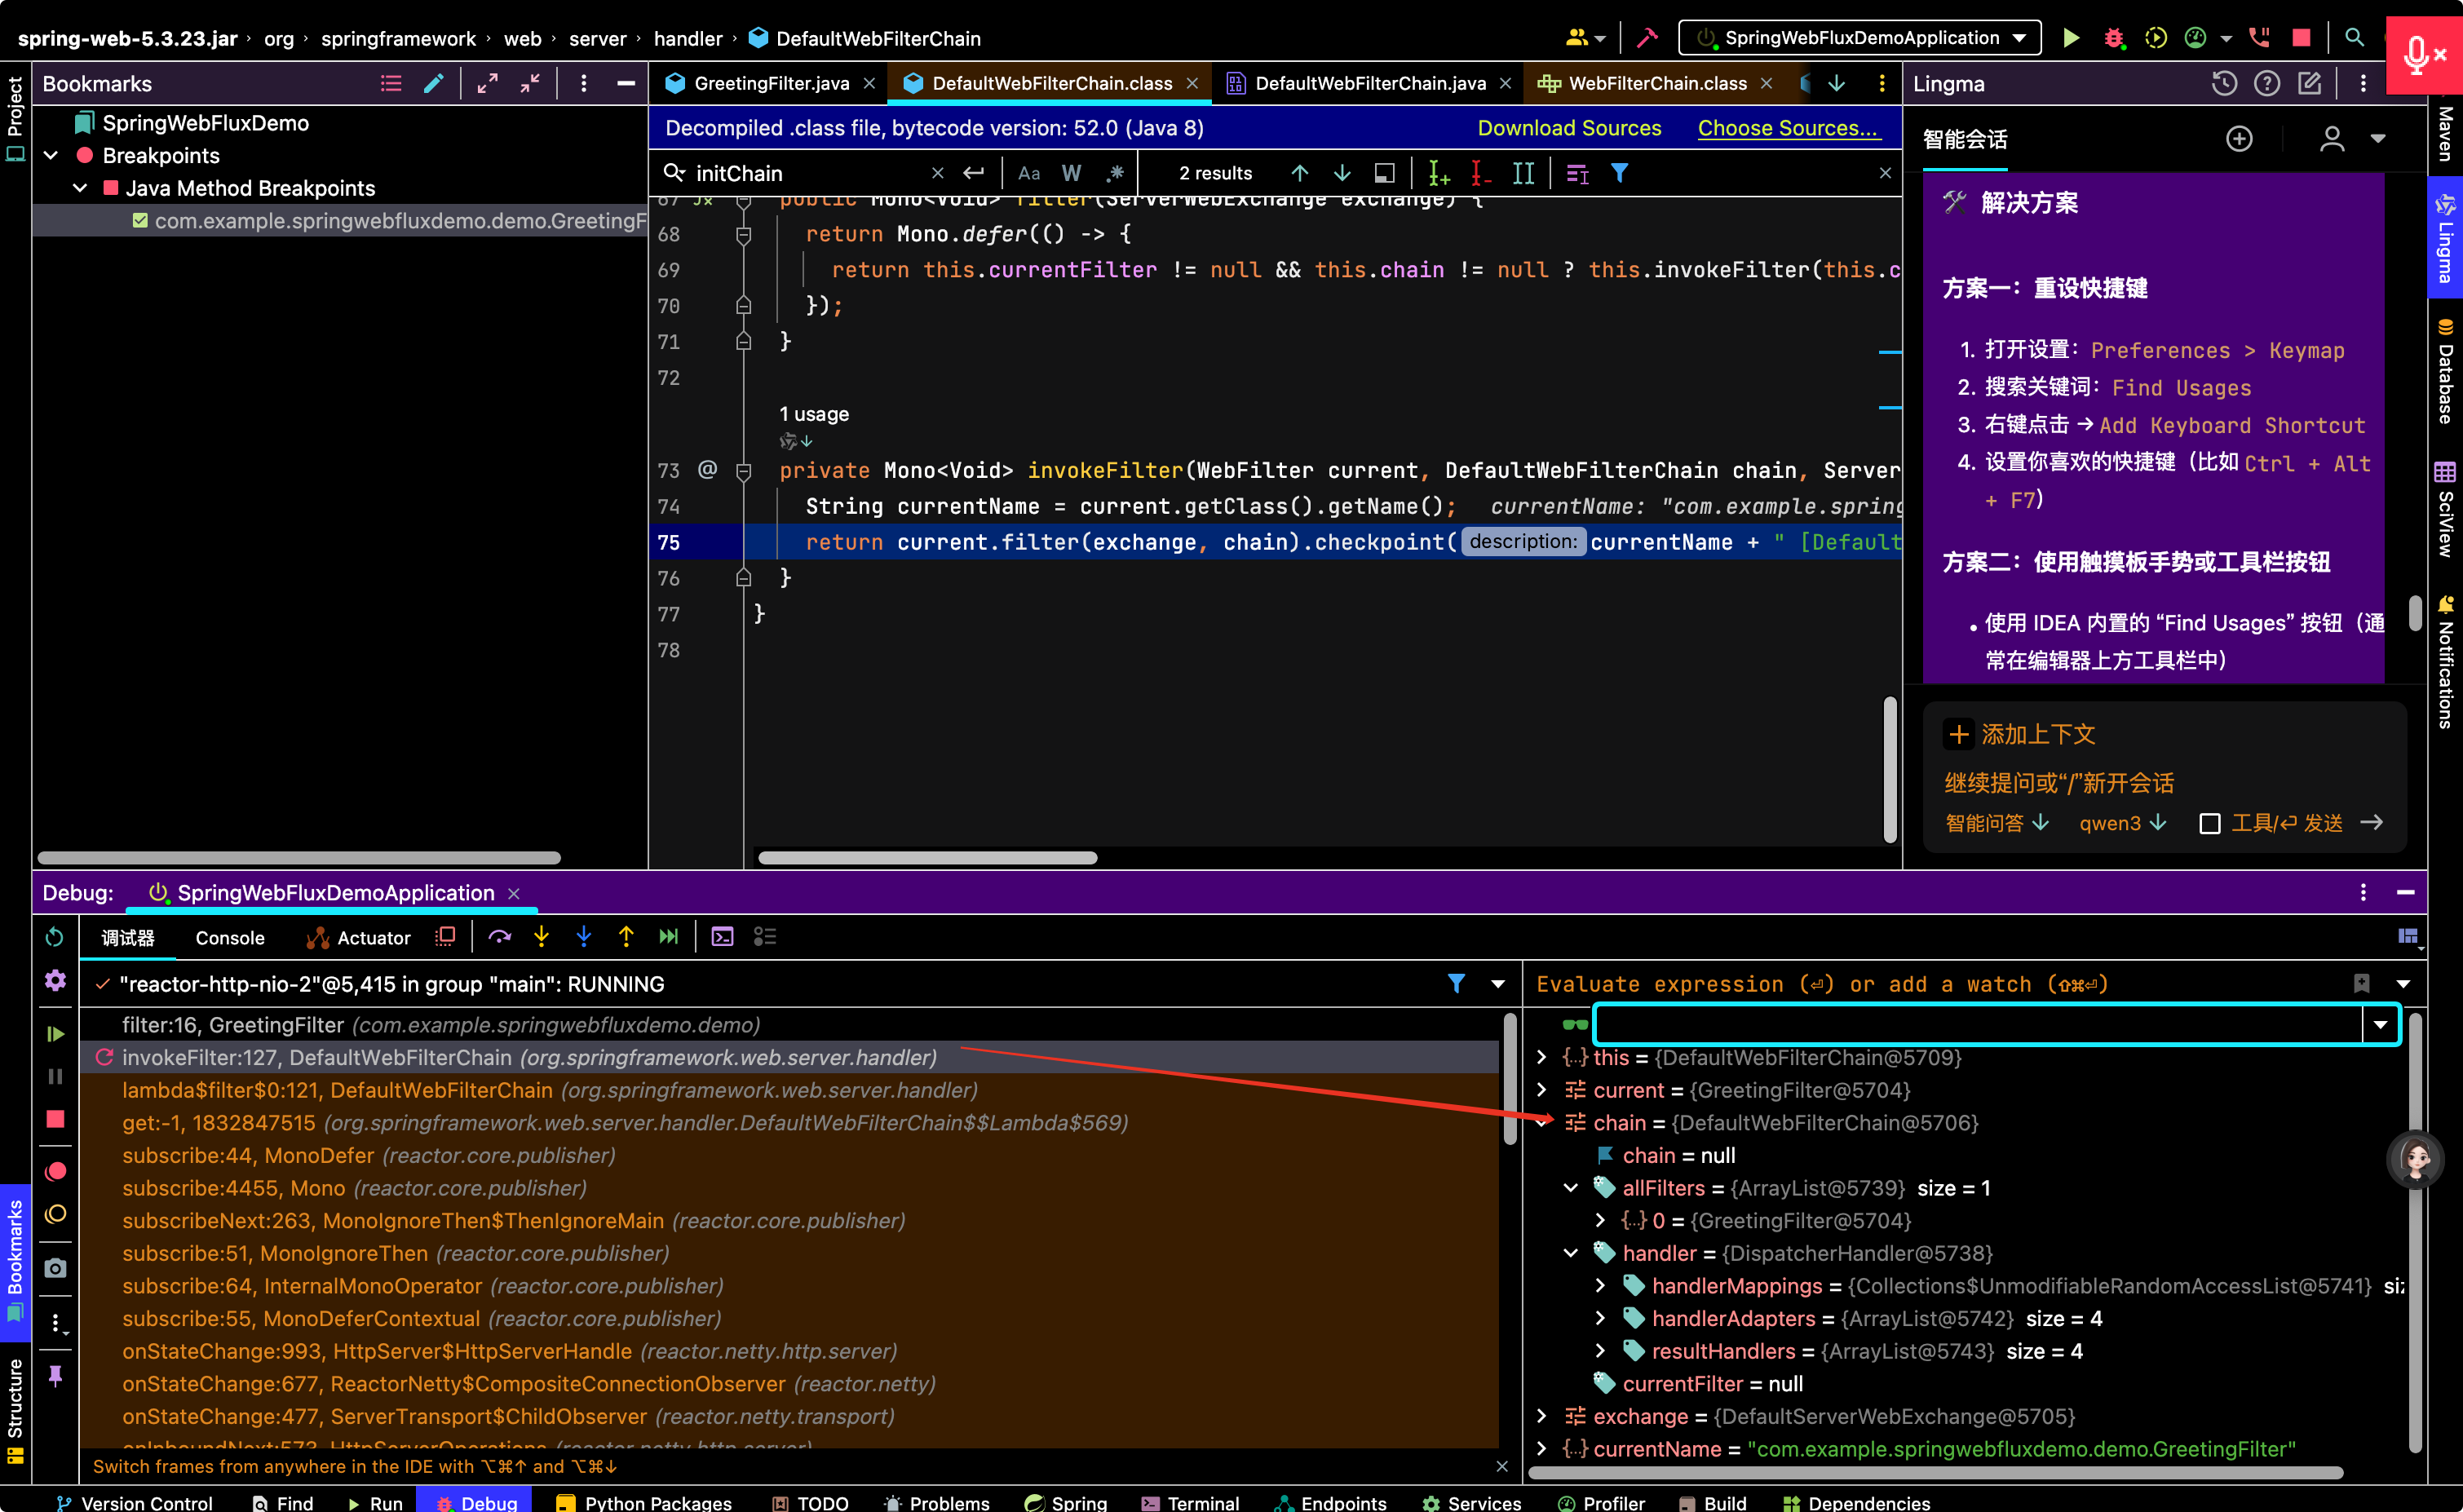Toggle Match Case Aa option in search
Screen dimensions: 2463x1512
click(1029, 173)
